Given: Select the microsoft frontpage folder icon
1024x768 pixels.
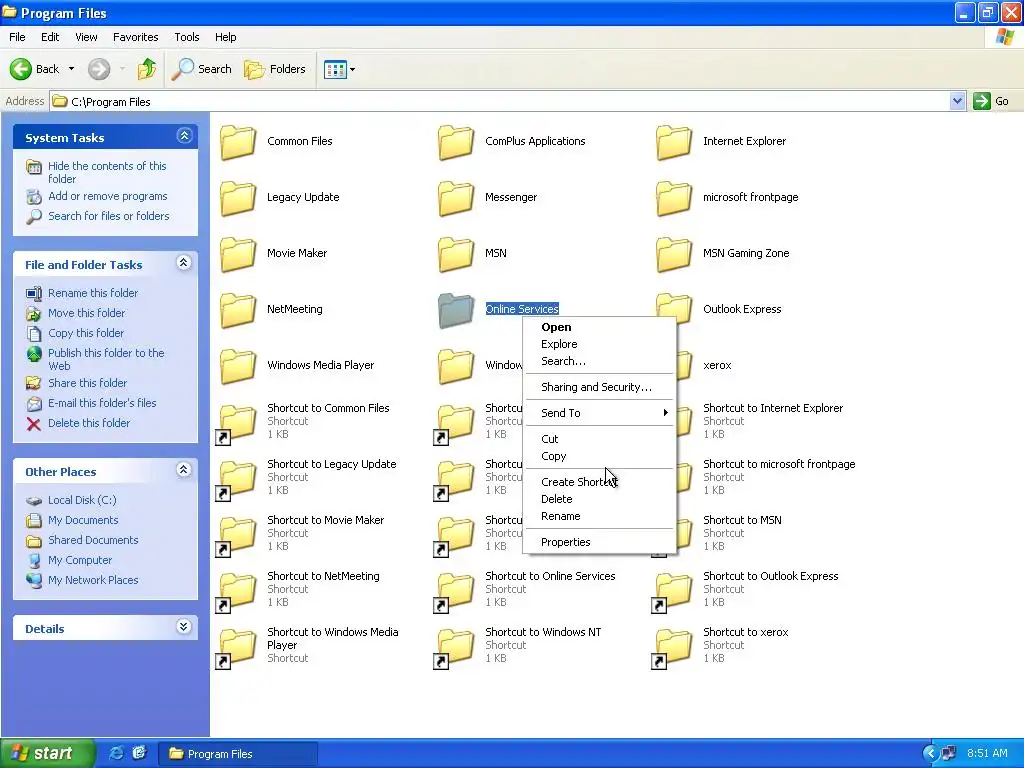Looking at the screenshot, I should 674,198.
